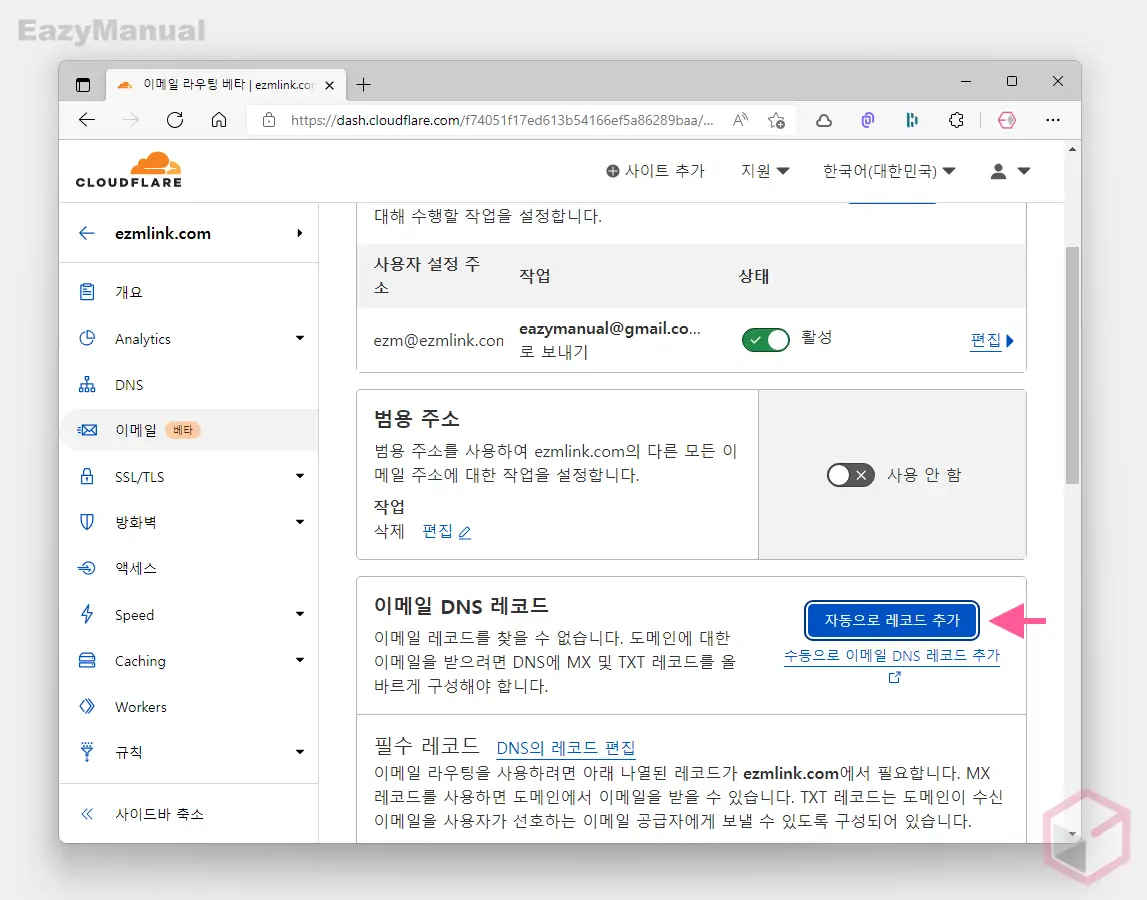The width and height of the screenshot is (1147, 900).
Task: Open the Caching section
Action: (139, 660)
